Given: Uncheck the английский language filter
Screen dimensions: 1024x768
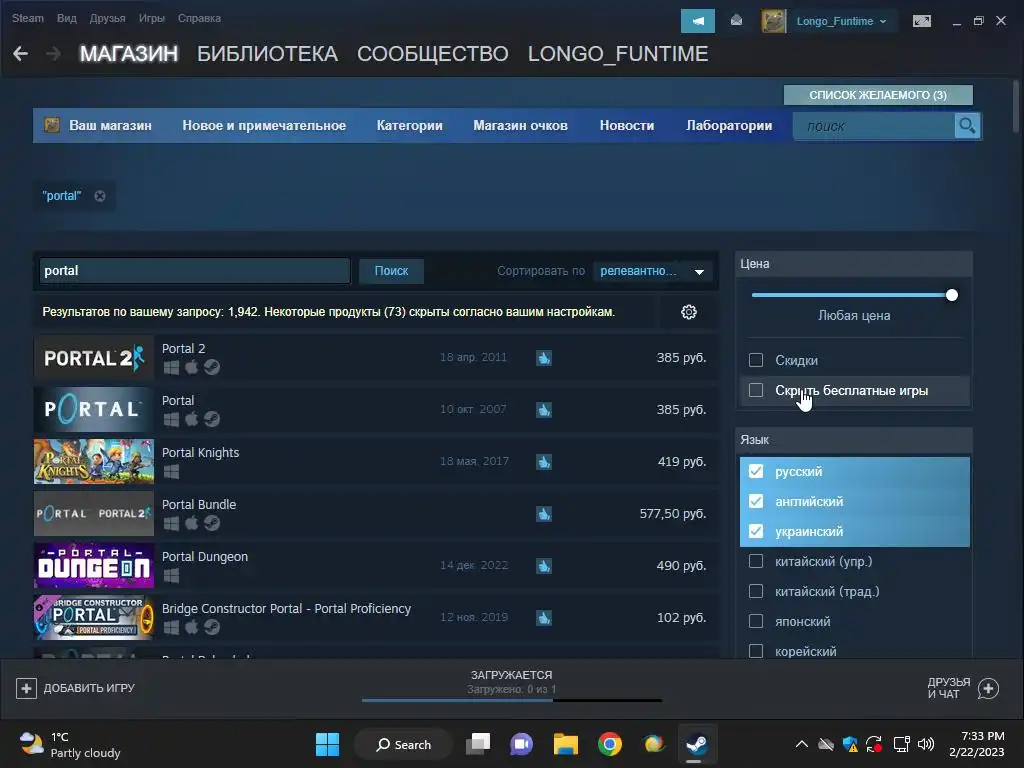Looking at the screenshot, I should tap(756, 501).
